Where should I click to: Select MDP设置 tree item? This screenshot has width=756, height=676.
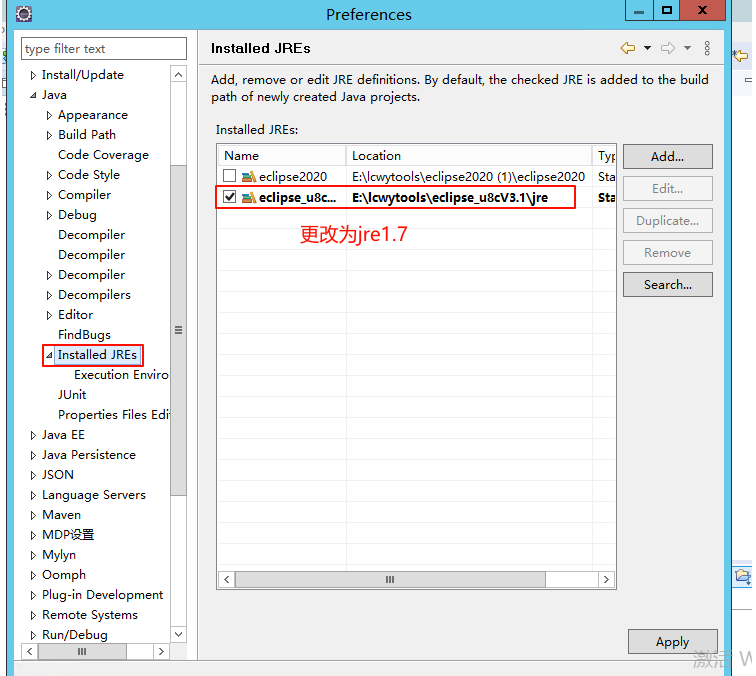click(68, 535)
